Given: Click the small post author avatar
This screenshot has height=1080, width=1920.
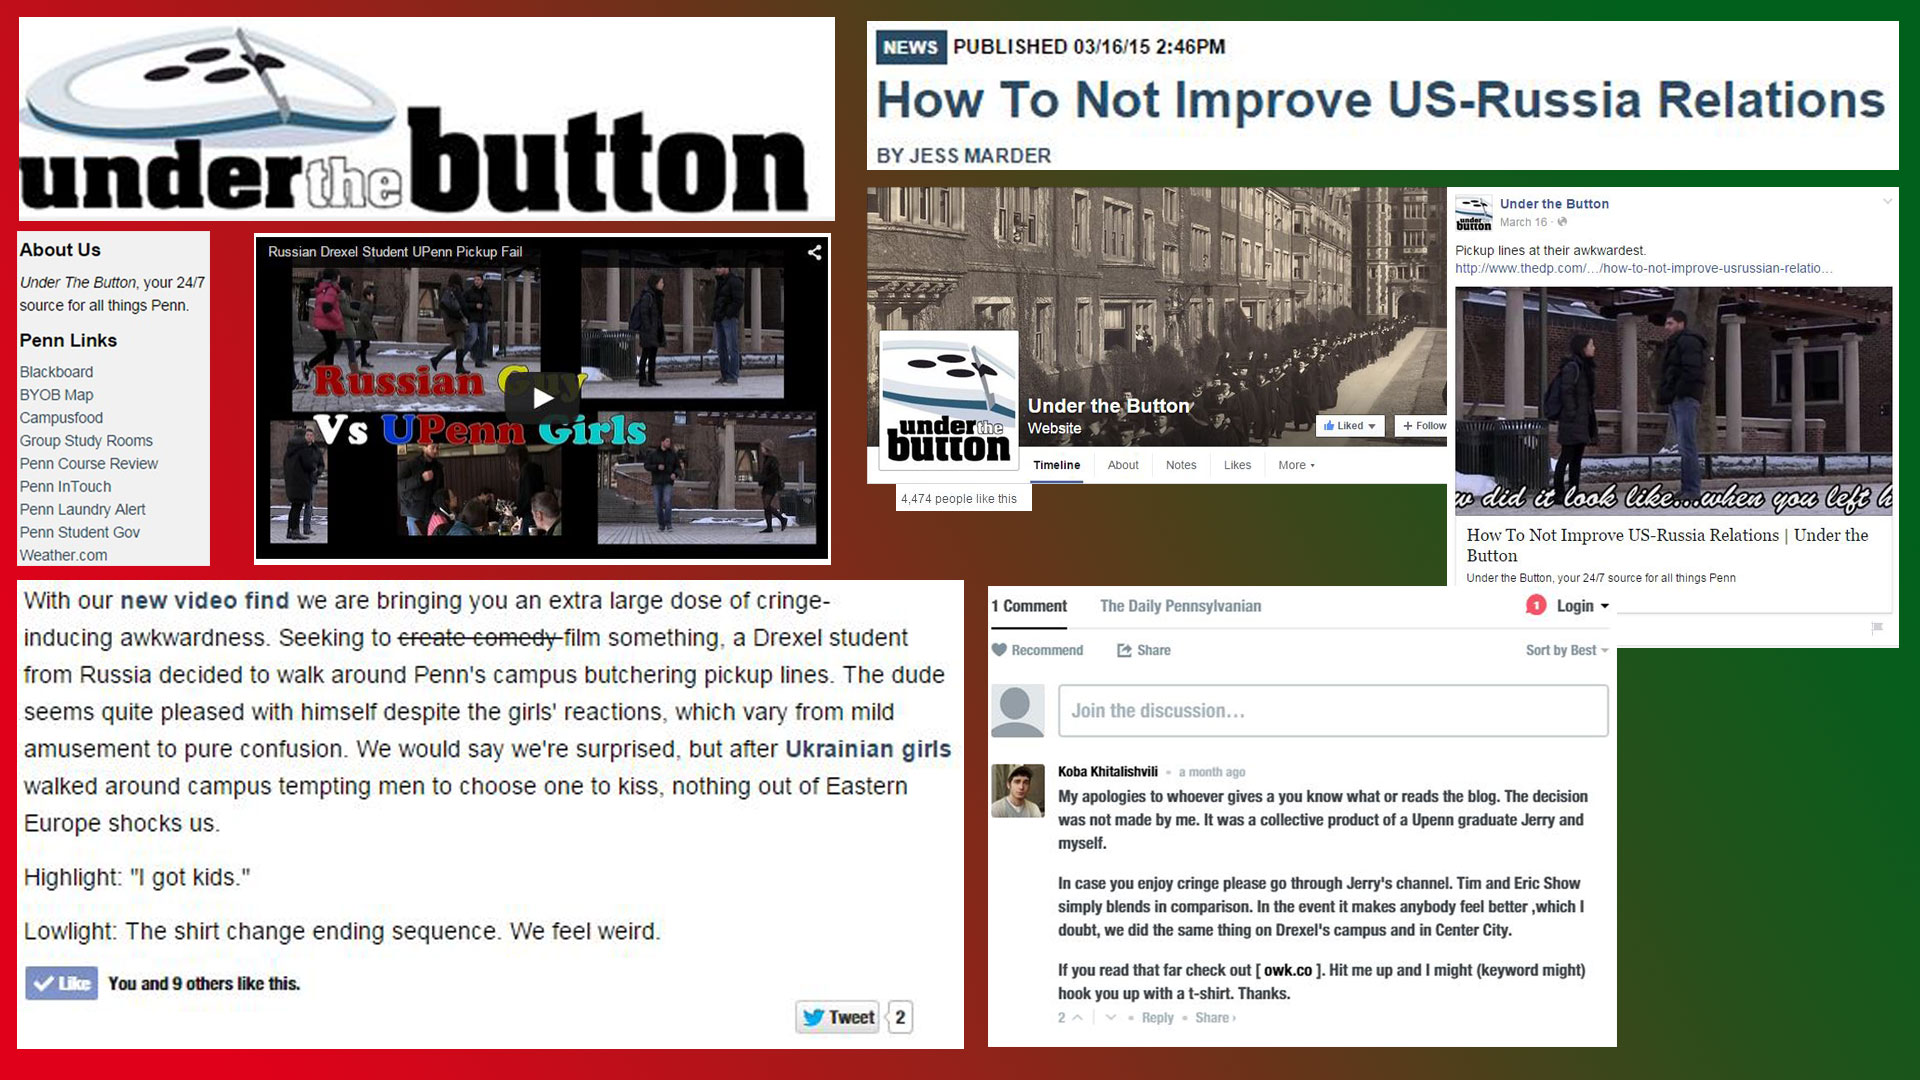Looking at the screenshot, I should [x=1474, y=214].
